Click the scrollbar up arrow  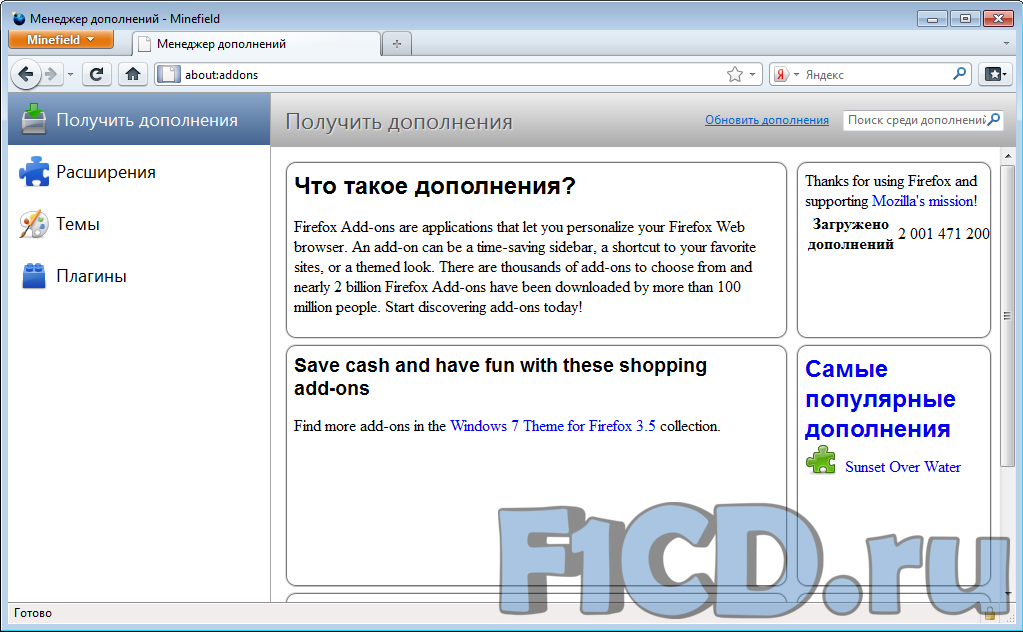click(1007, 156)
